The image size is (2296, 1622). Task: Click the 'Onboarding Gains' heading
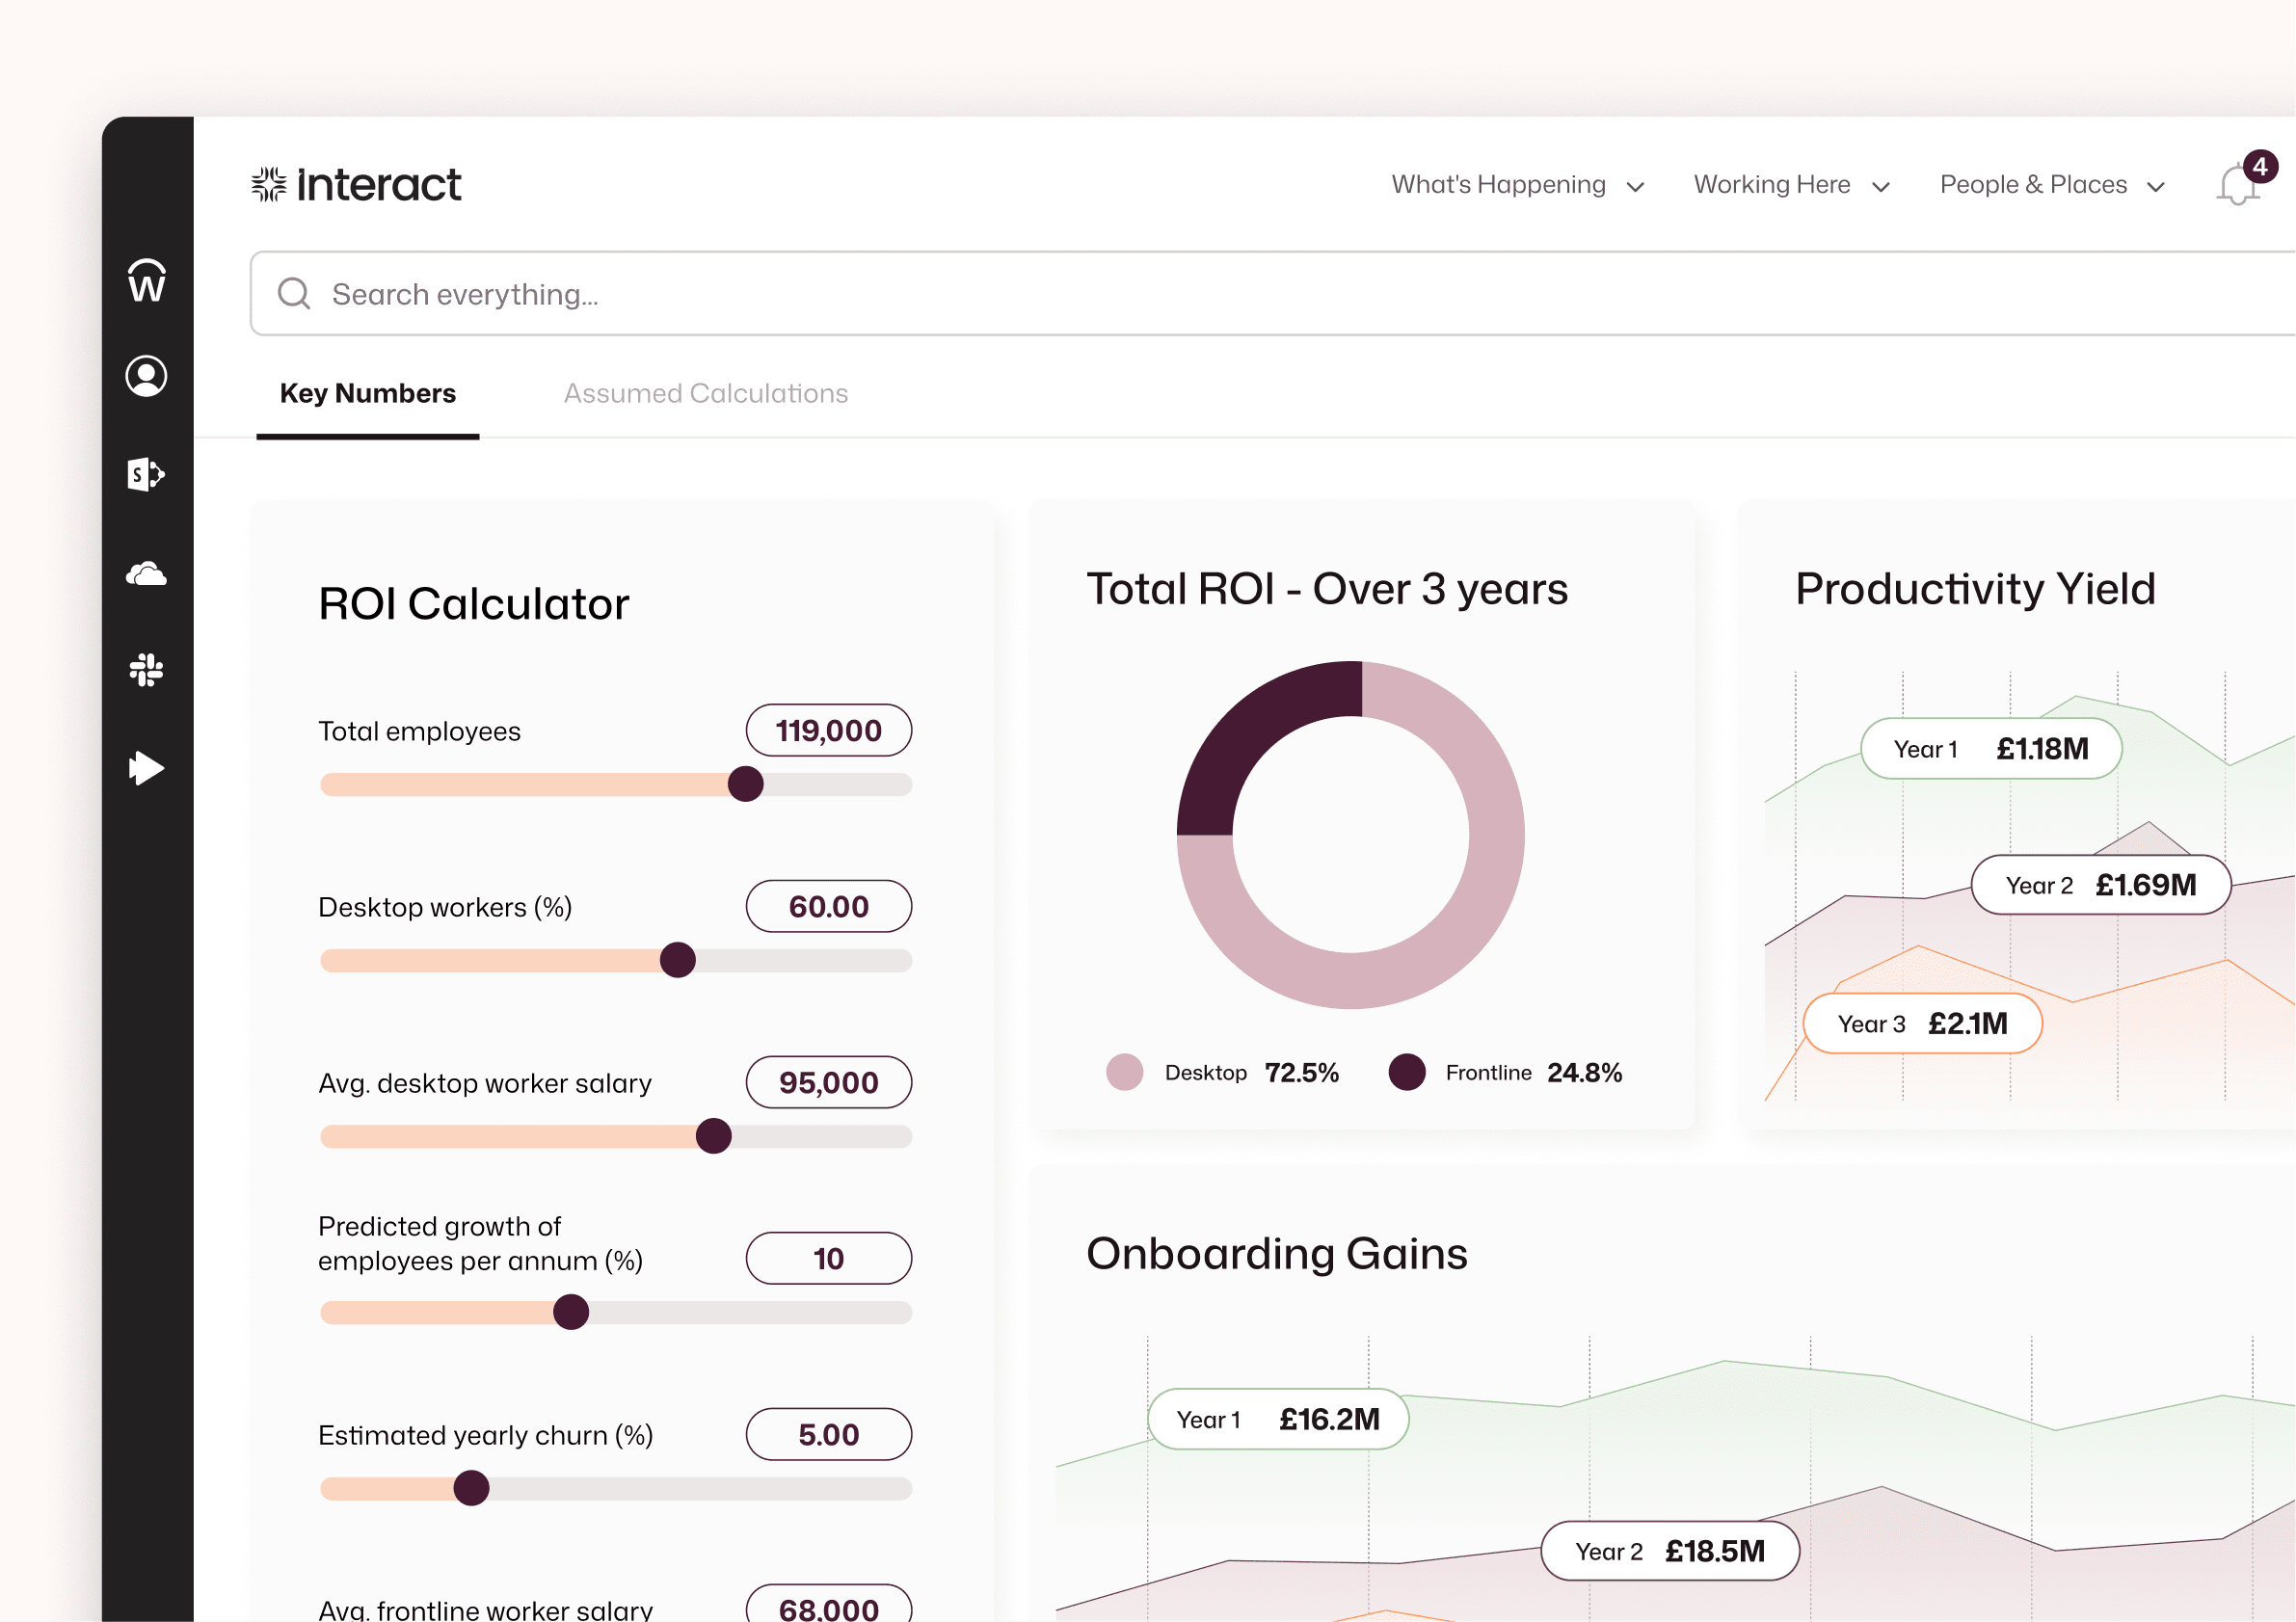[x=1277, y=1254]
